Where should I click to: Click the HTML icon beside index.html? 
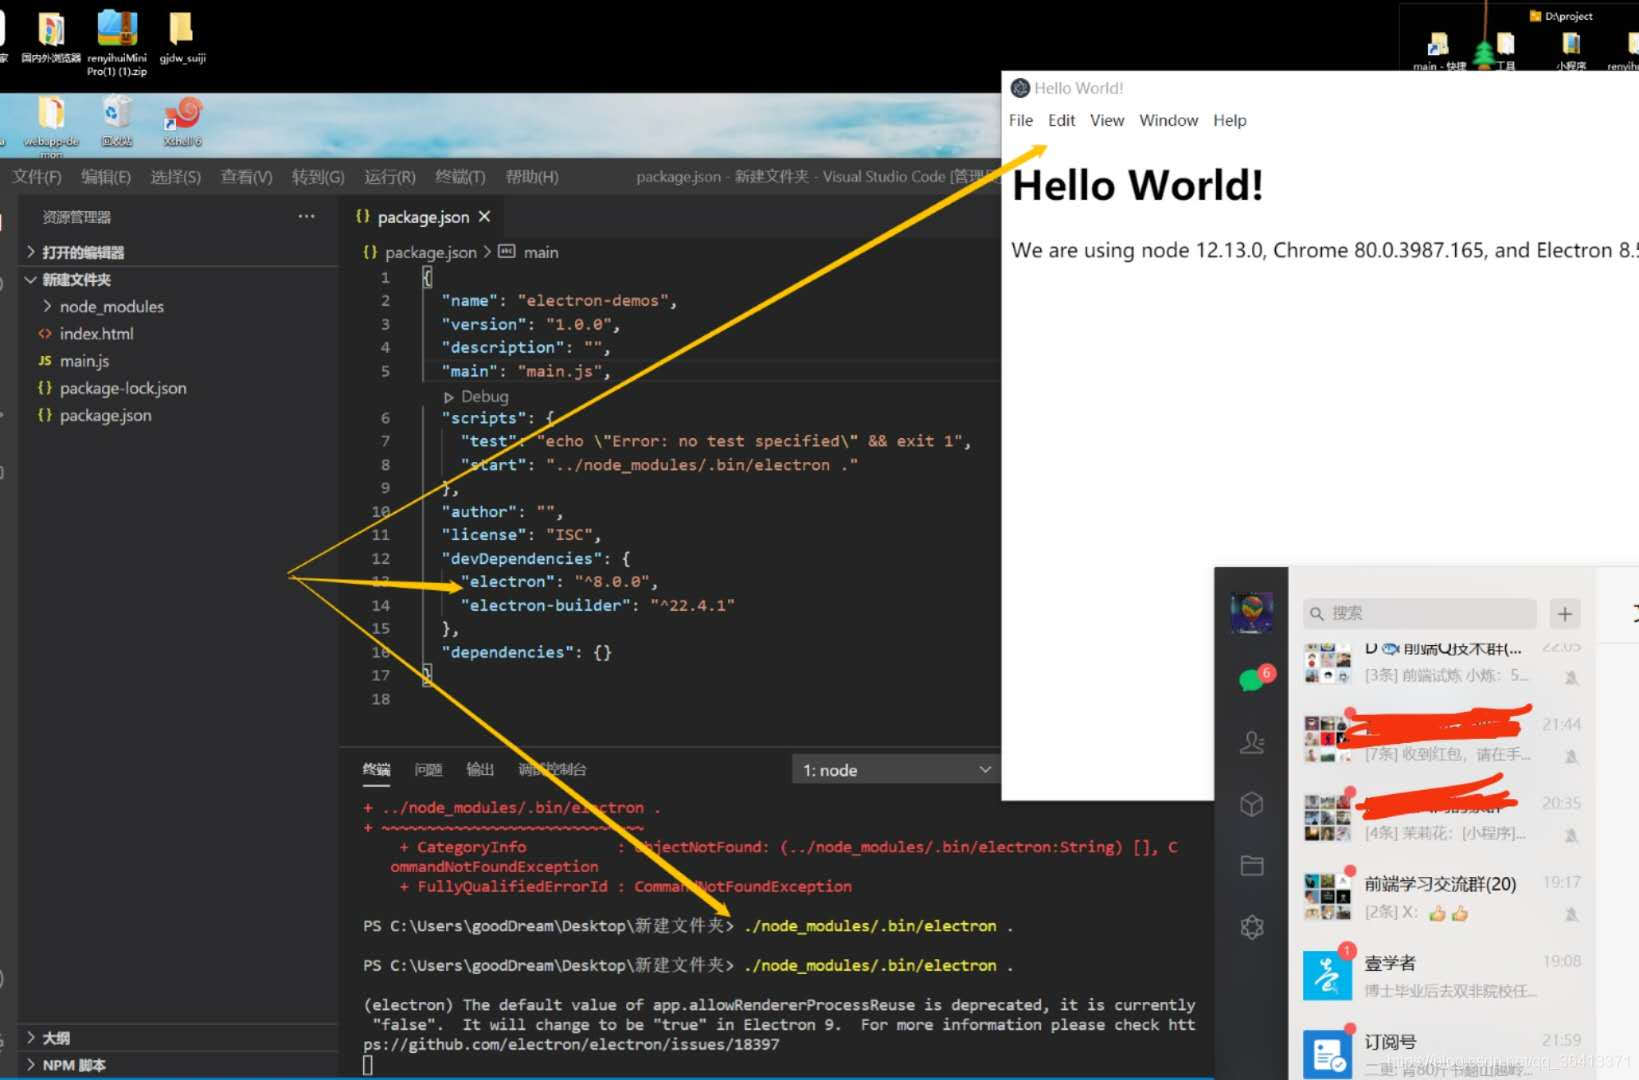(45, 333)
